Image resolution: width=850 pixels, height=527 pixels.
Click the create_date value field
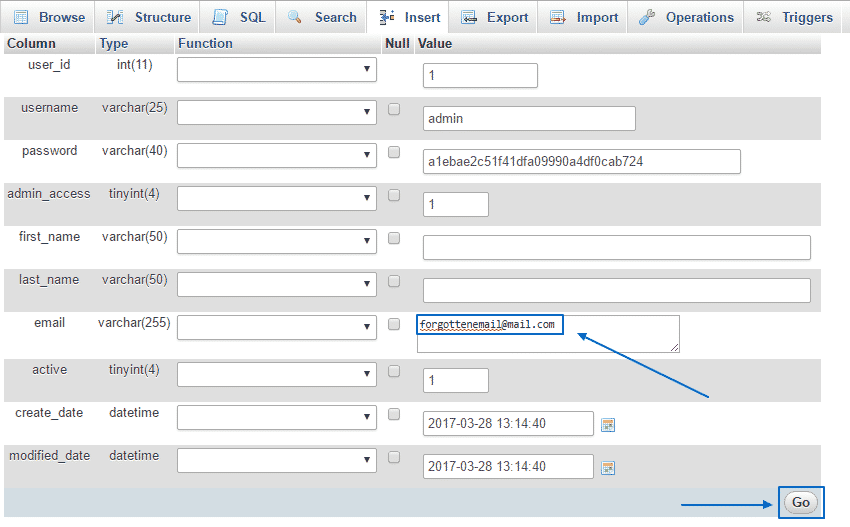pos(508,423)
